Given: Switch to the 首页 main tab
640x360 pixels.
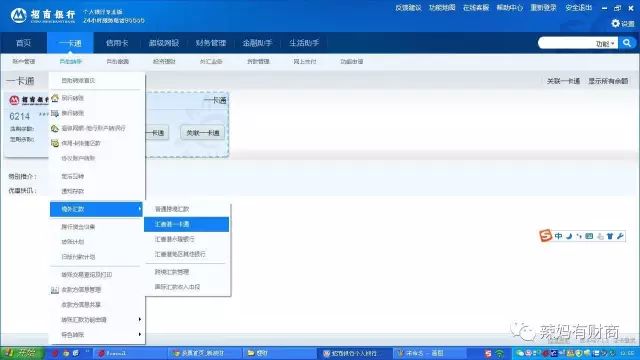Looking at the screenshot, I should [x=23, y=43].
